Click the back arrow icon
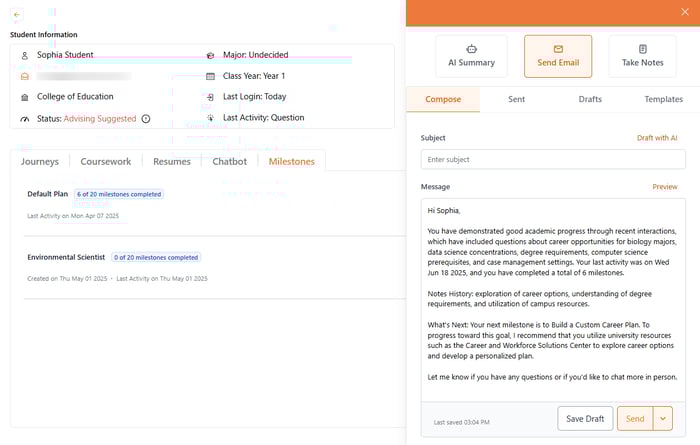The width and height of the screenshot is (700, 445). (x=17, y=15)
